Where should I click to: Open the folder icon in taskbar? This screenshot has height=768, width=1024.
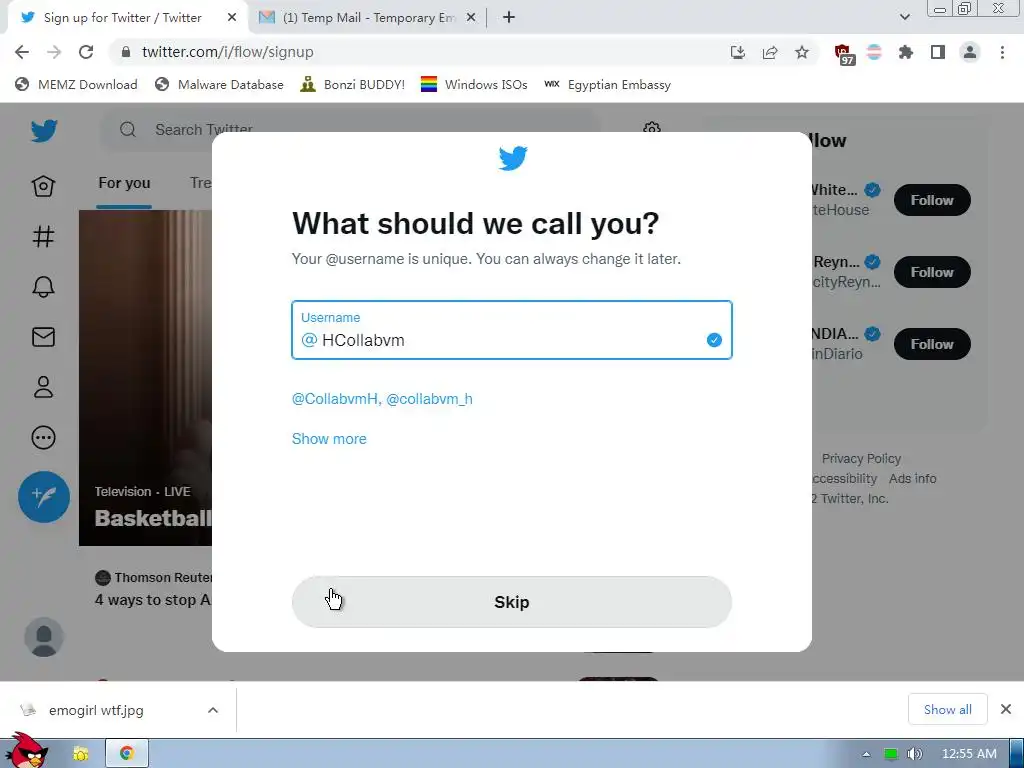pyautogui.click(x=81, y=754)
